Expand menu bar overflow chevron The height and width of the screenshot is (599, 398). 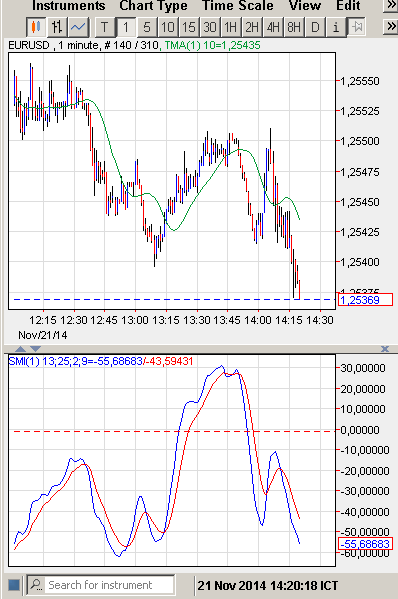click(390, 5)
